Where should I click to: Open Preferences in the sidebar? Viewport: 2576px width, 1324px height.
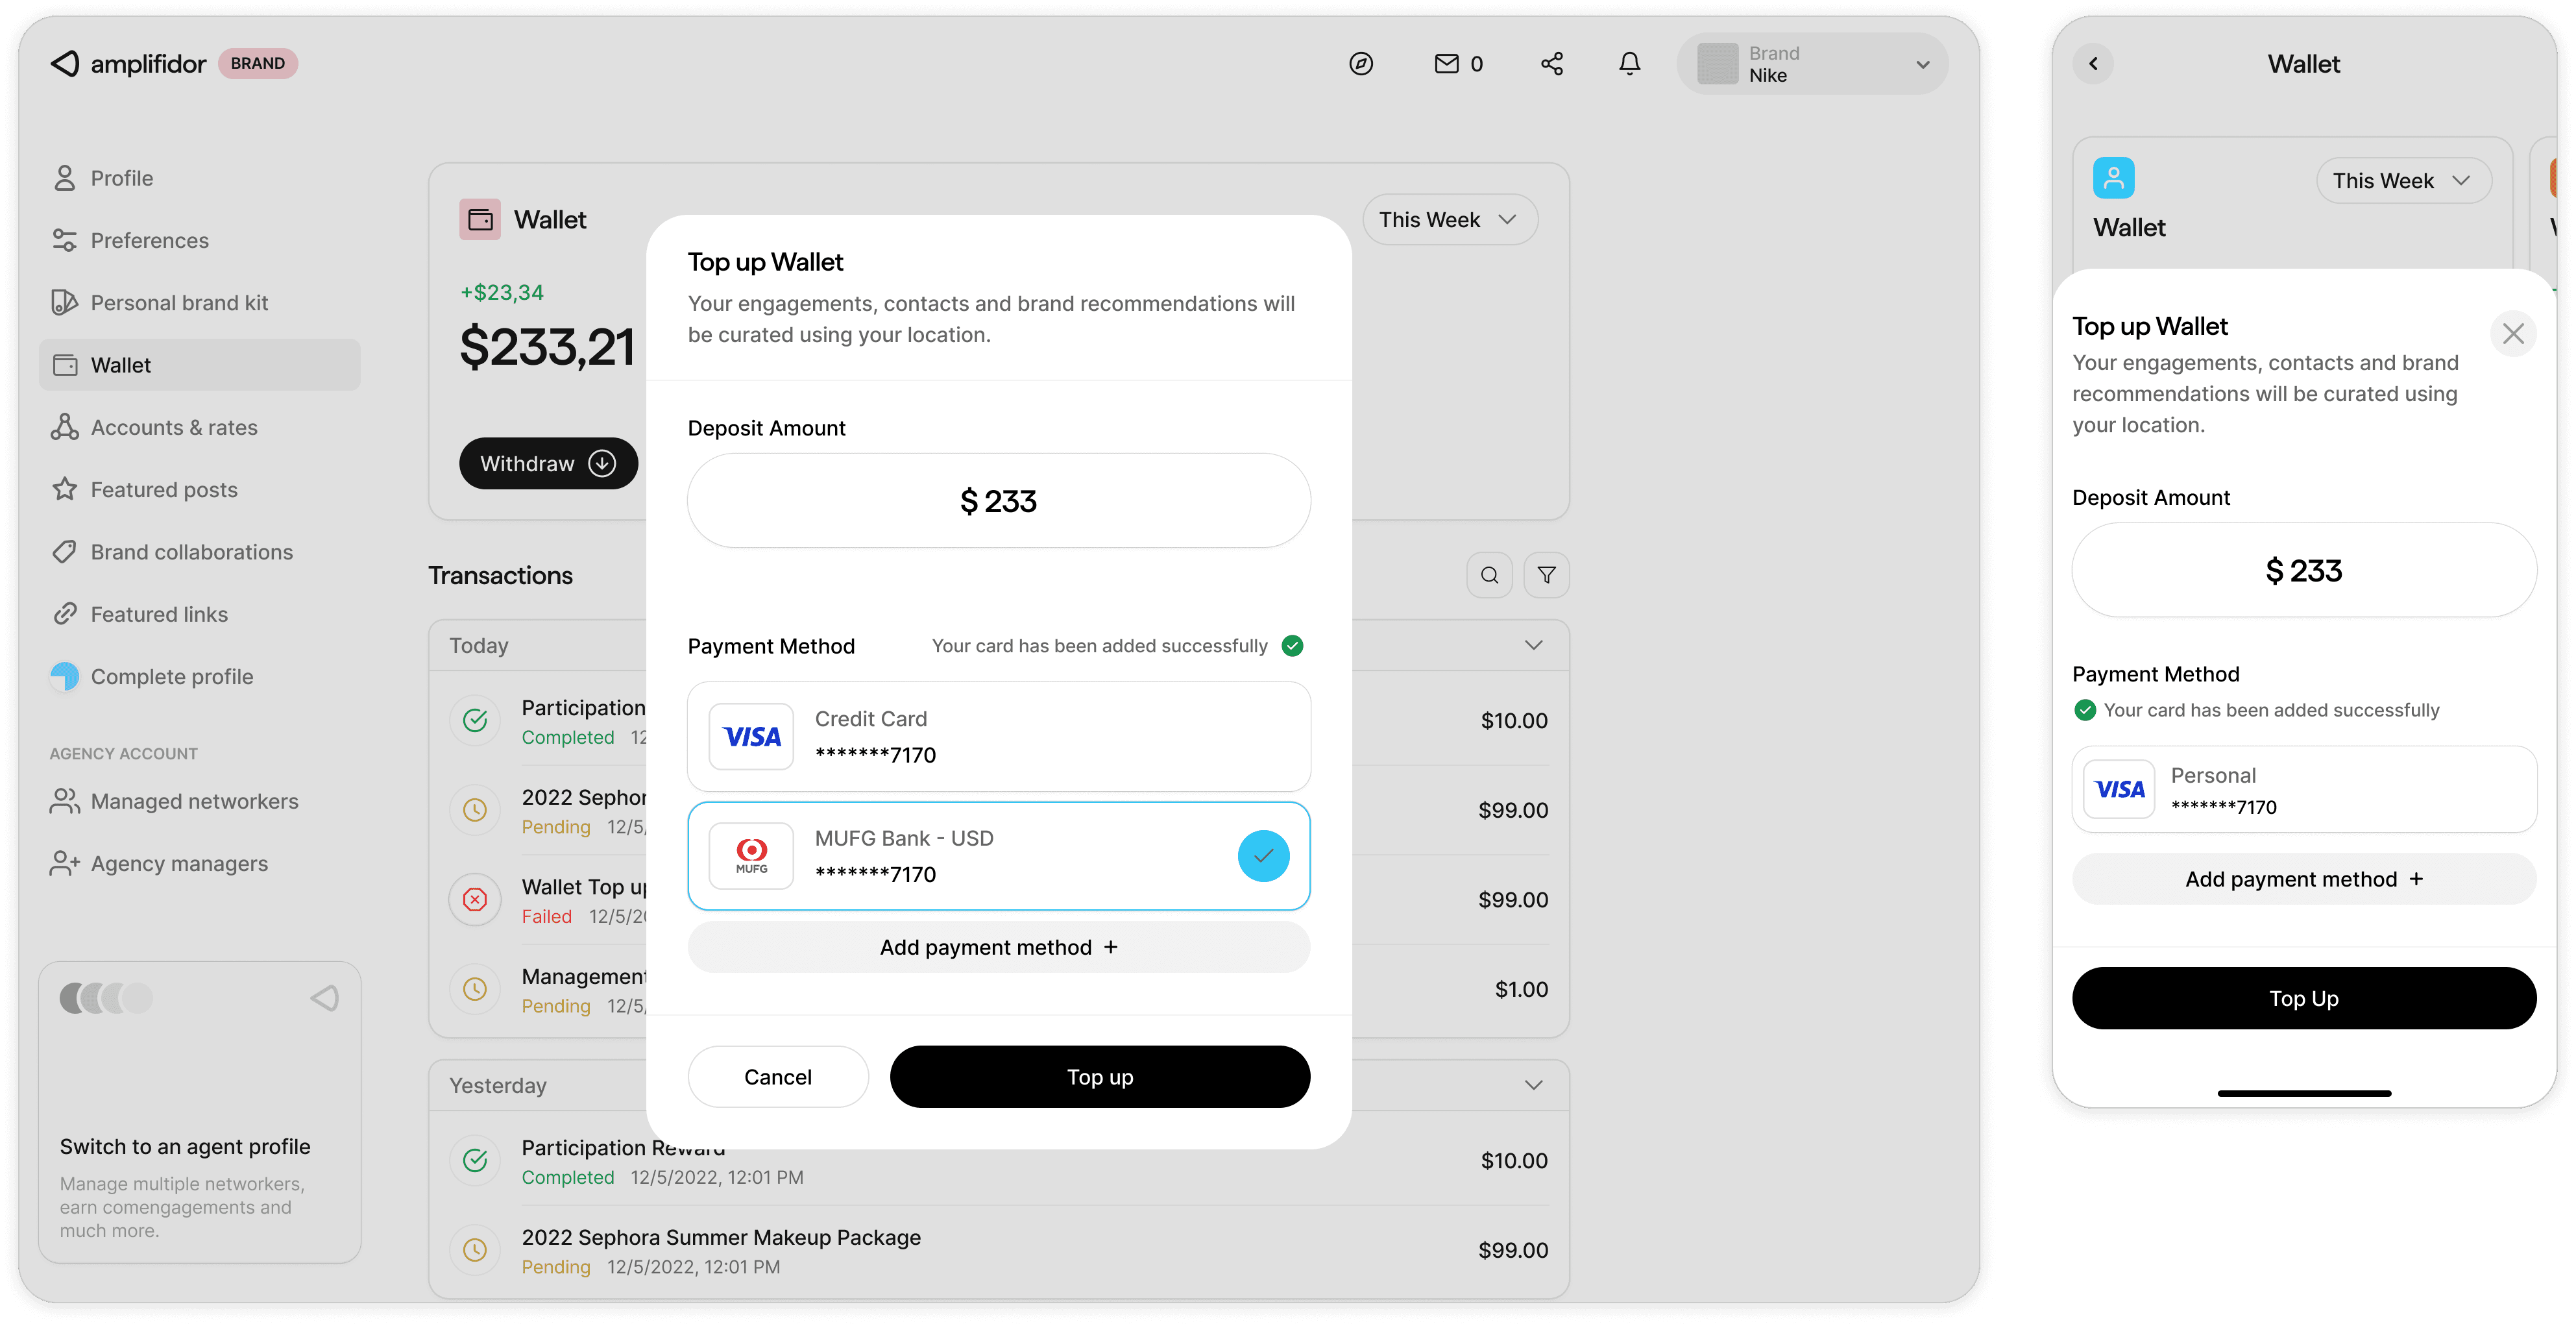tap(149, 241)
